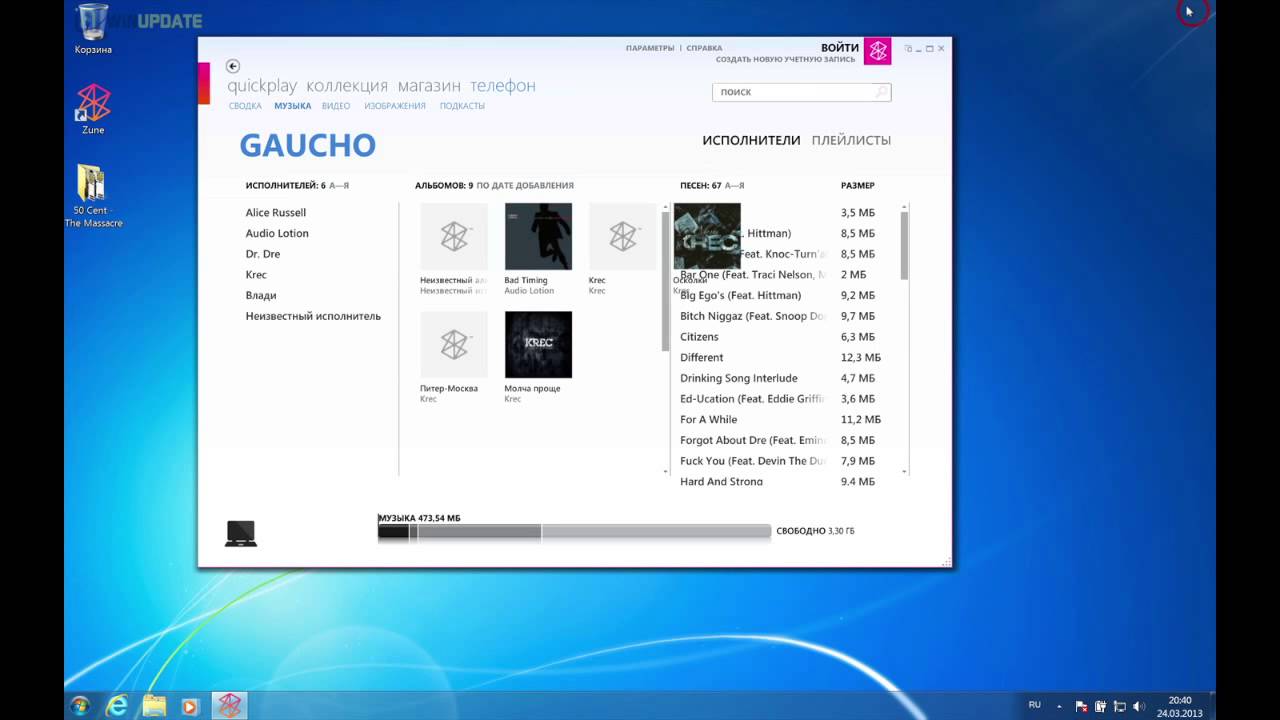Open Windows Media Player from taskbar

point(190,706)
